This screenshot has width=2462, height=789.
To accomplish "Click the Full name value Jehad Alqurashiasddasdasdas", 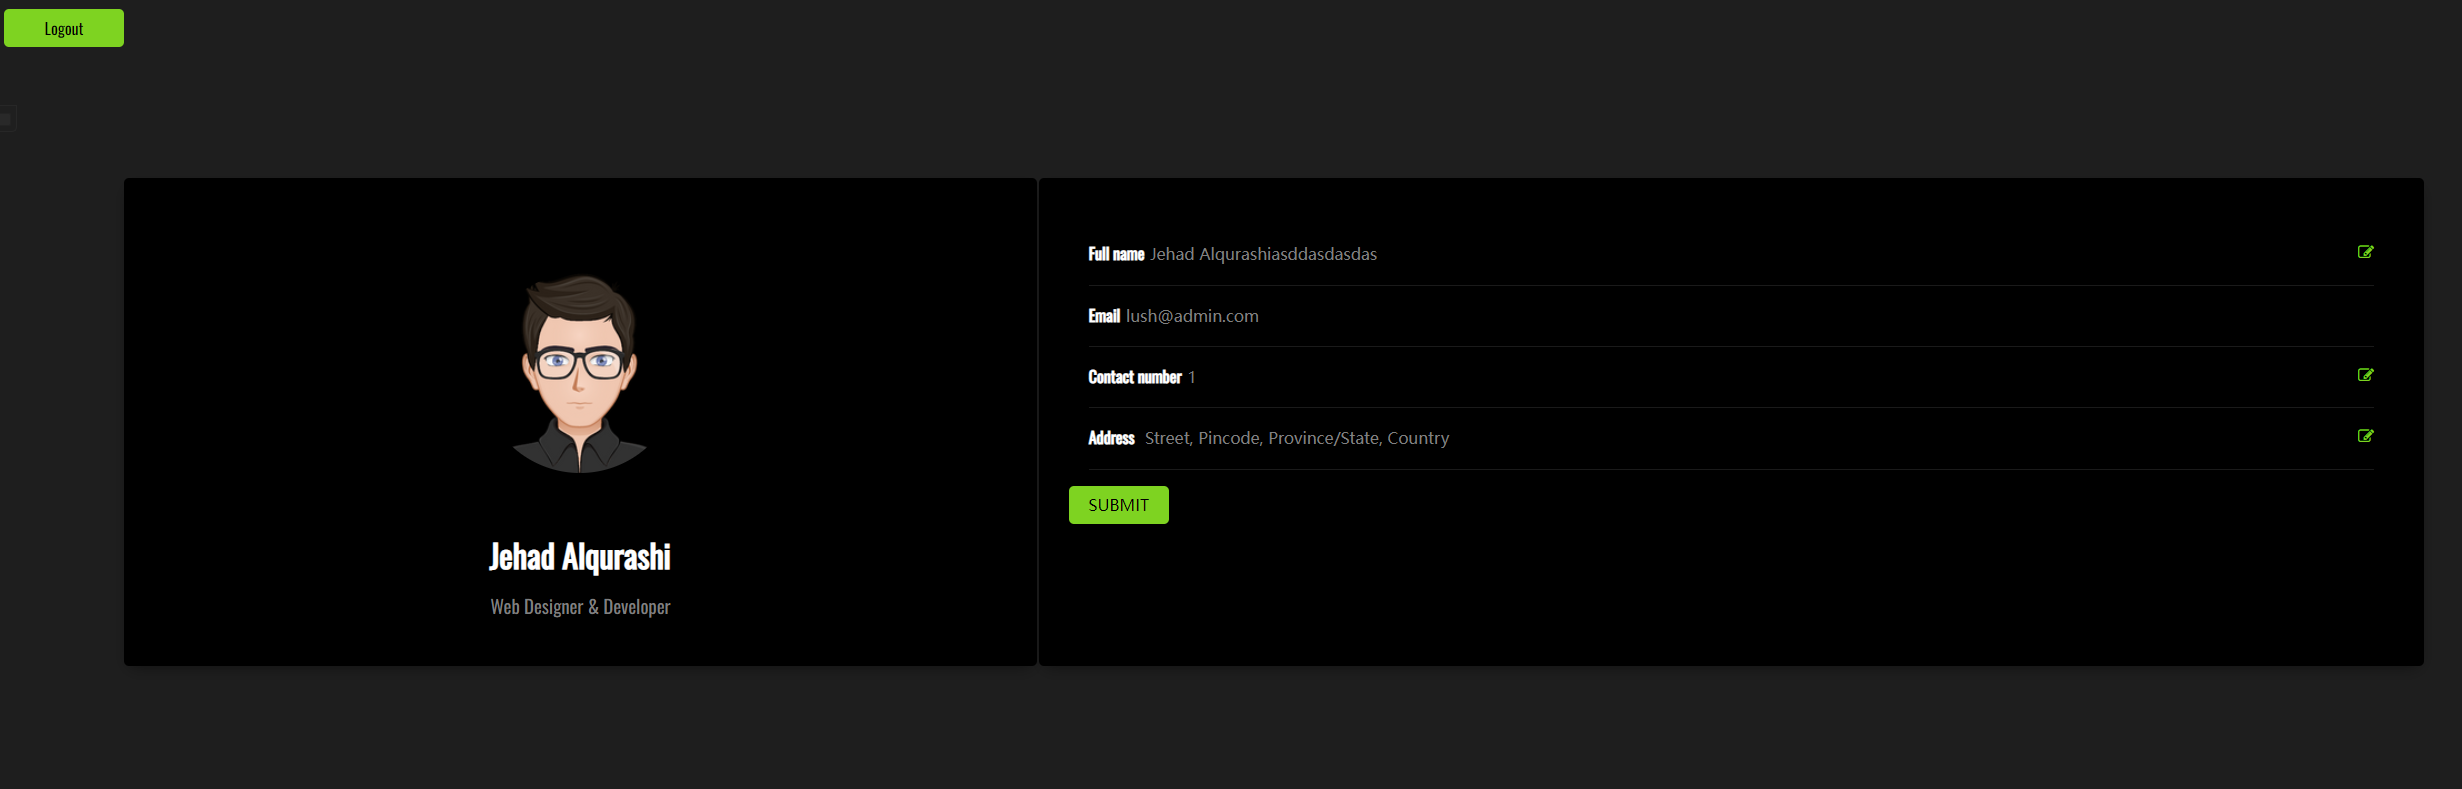I will click(x=1263, y=254).
